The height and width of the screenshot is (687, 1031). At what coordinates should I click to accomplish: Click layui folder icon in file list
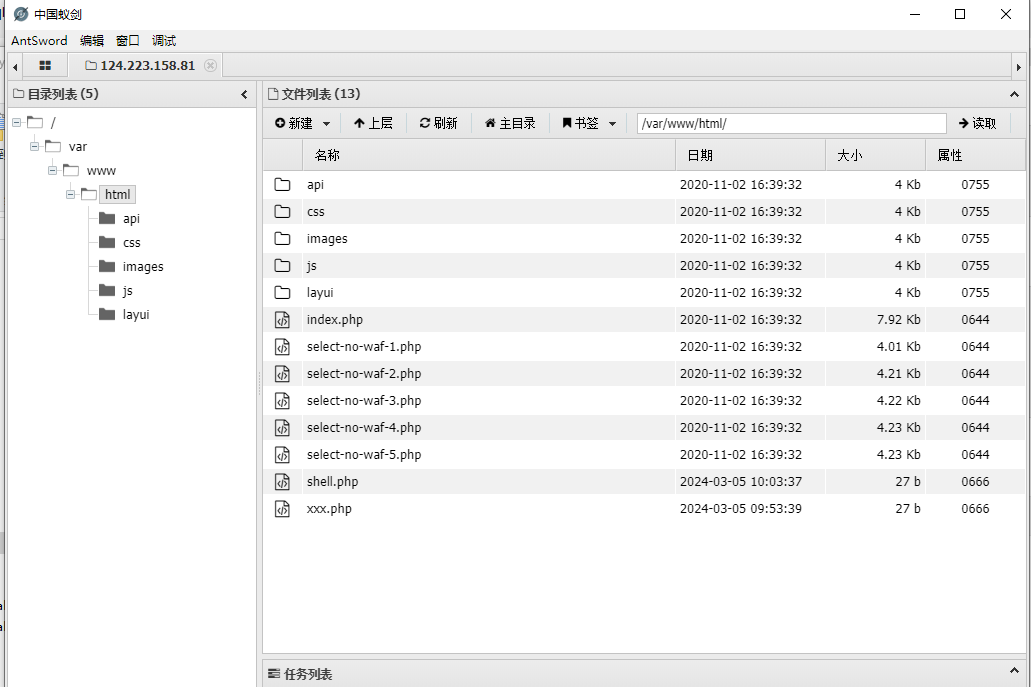(282, 293)
